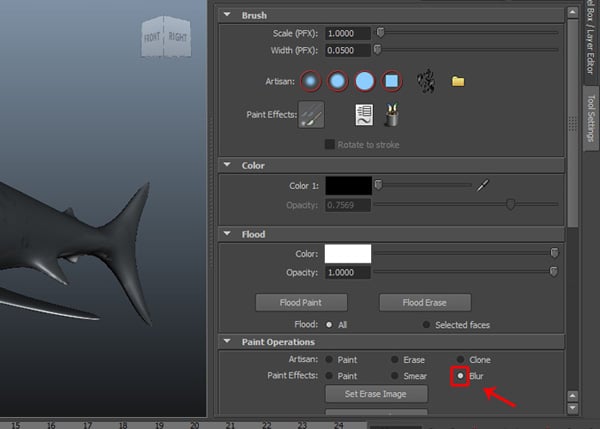Open the Paint Effects template brush settings
600x429 pixels.
[364, 115]
